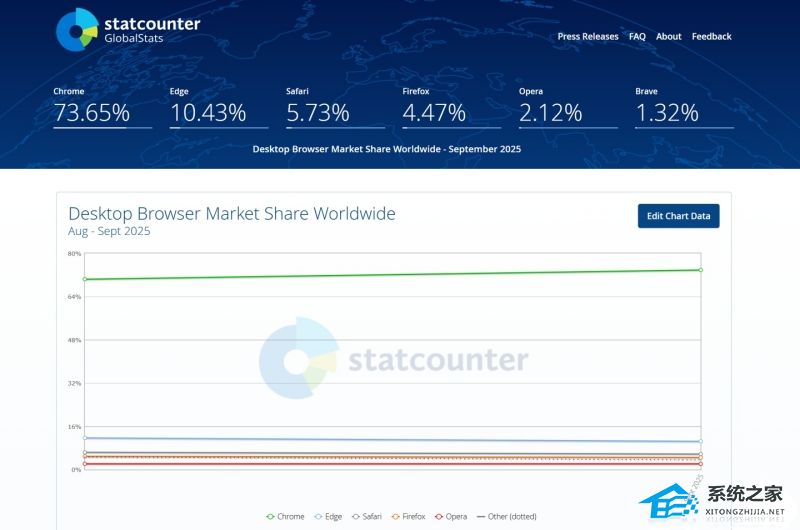
Task: Click the statcounter GlobalStats logo
Action: coord(128,30)
